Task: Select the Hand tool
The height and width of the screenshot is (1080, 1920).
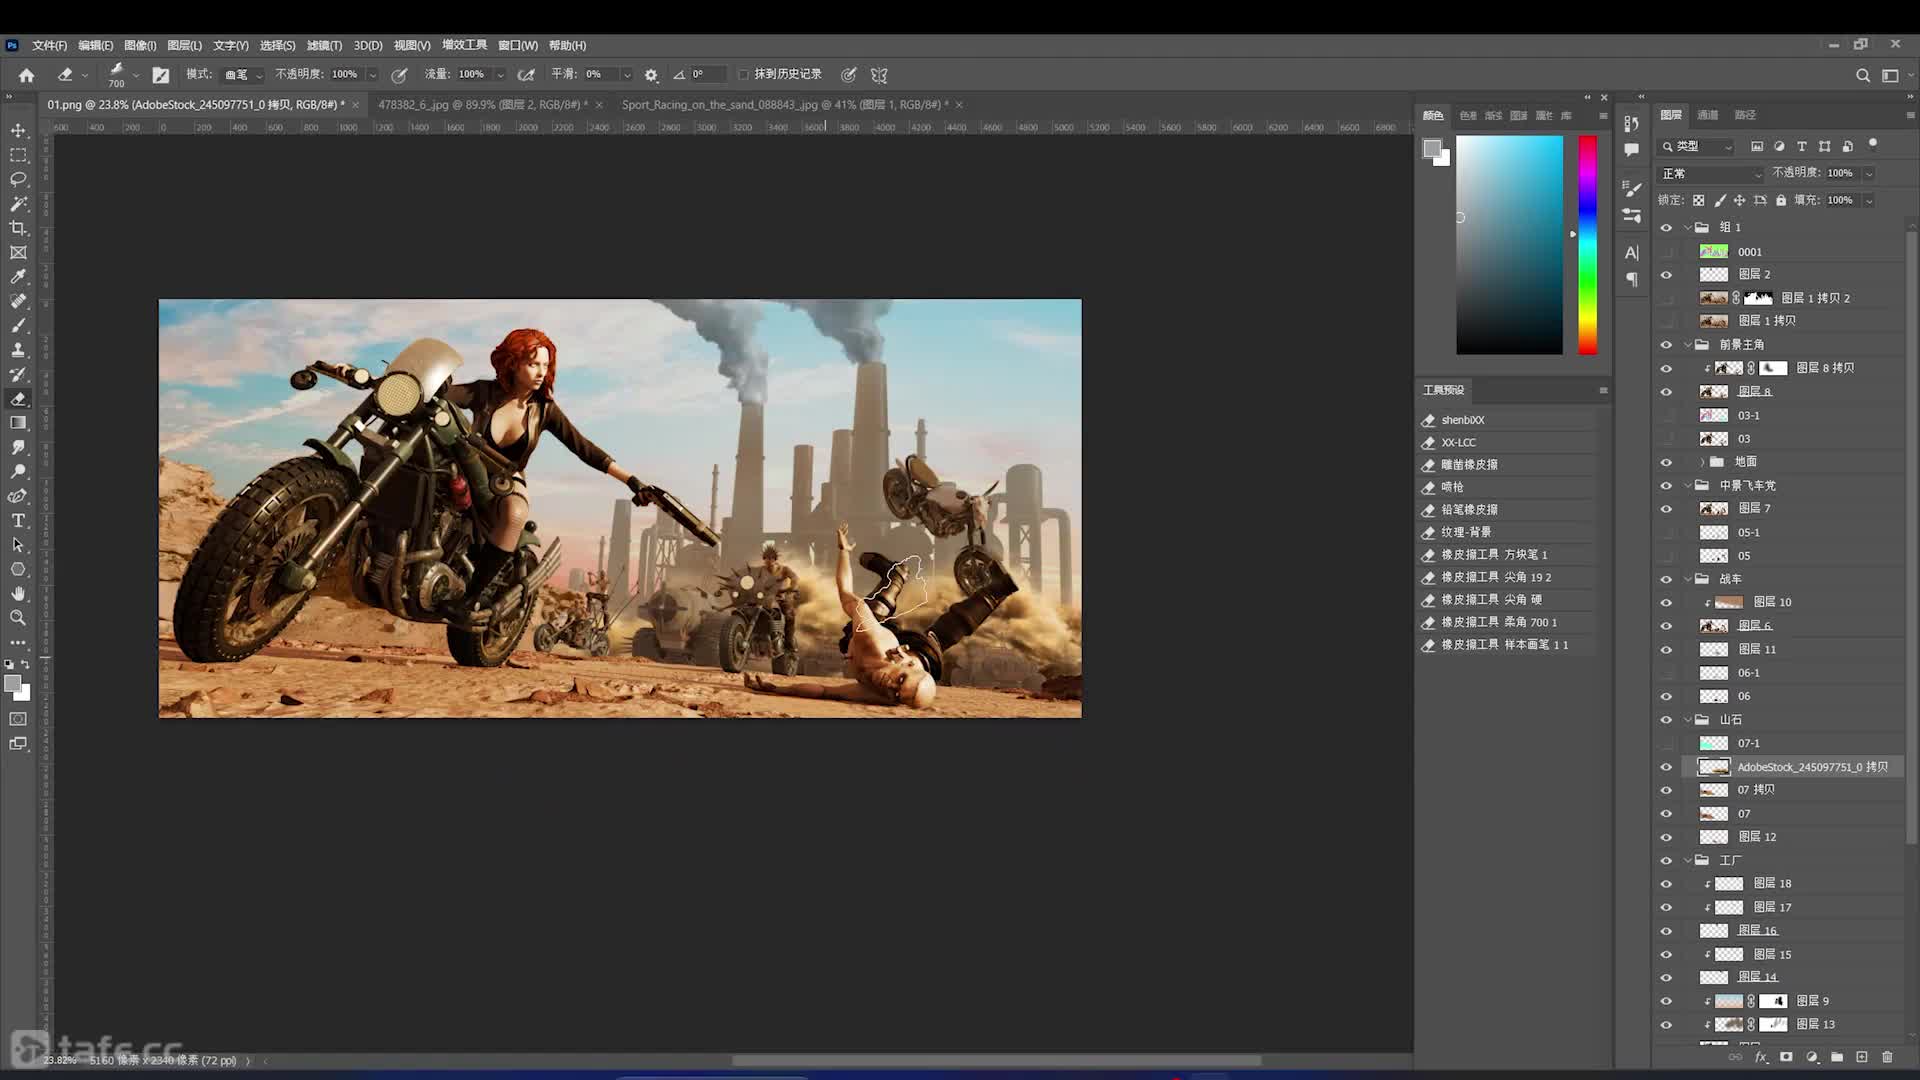Action: pos(18,593)
